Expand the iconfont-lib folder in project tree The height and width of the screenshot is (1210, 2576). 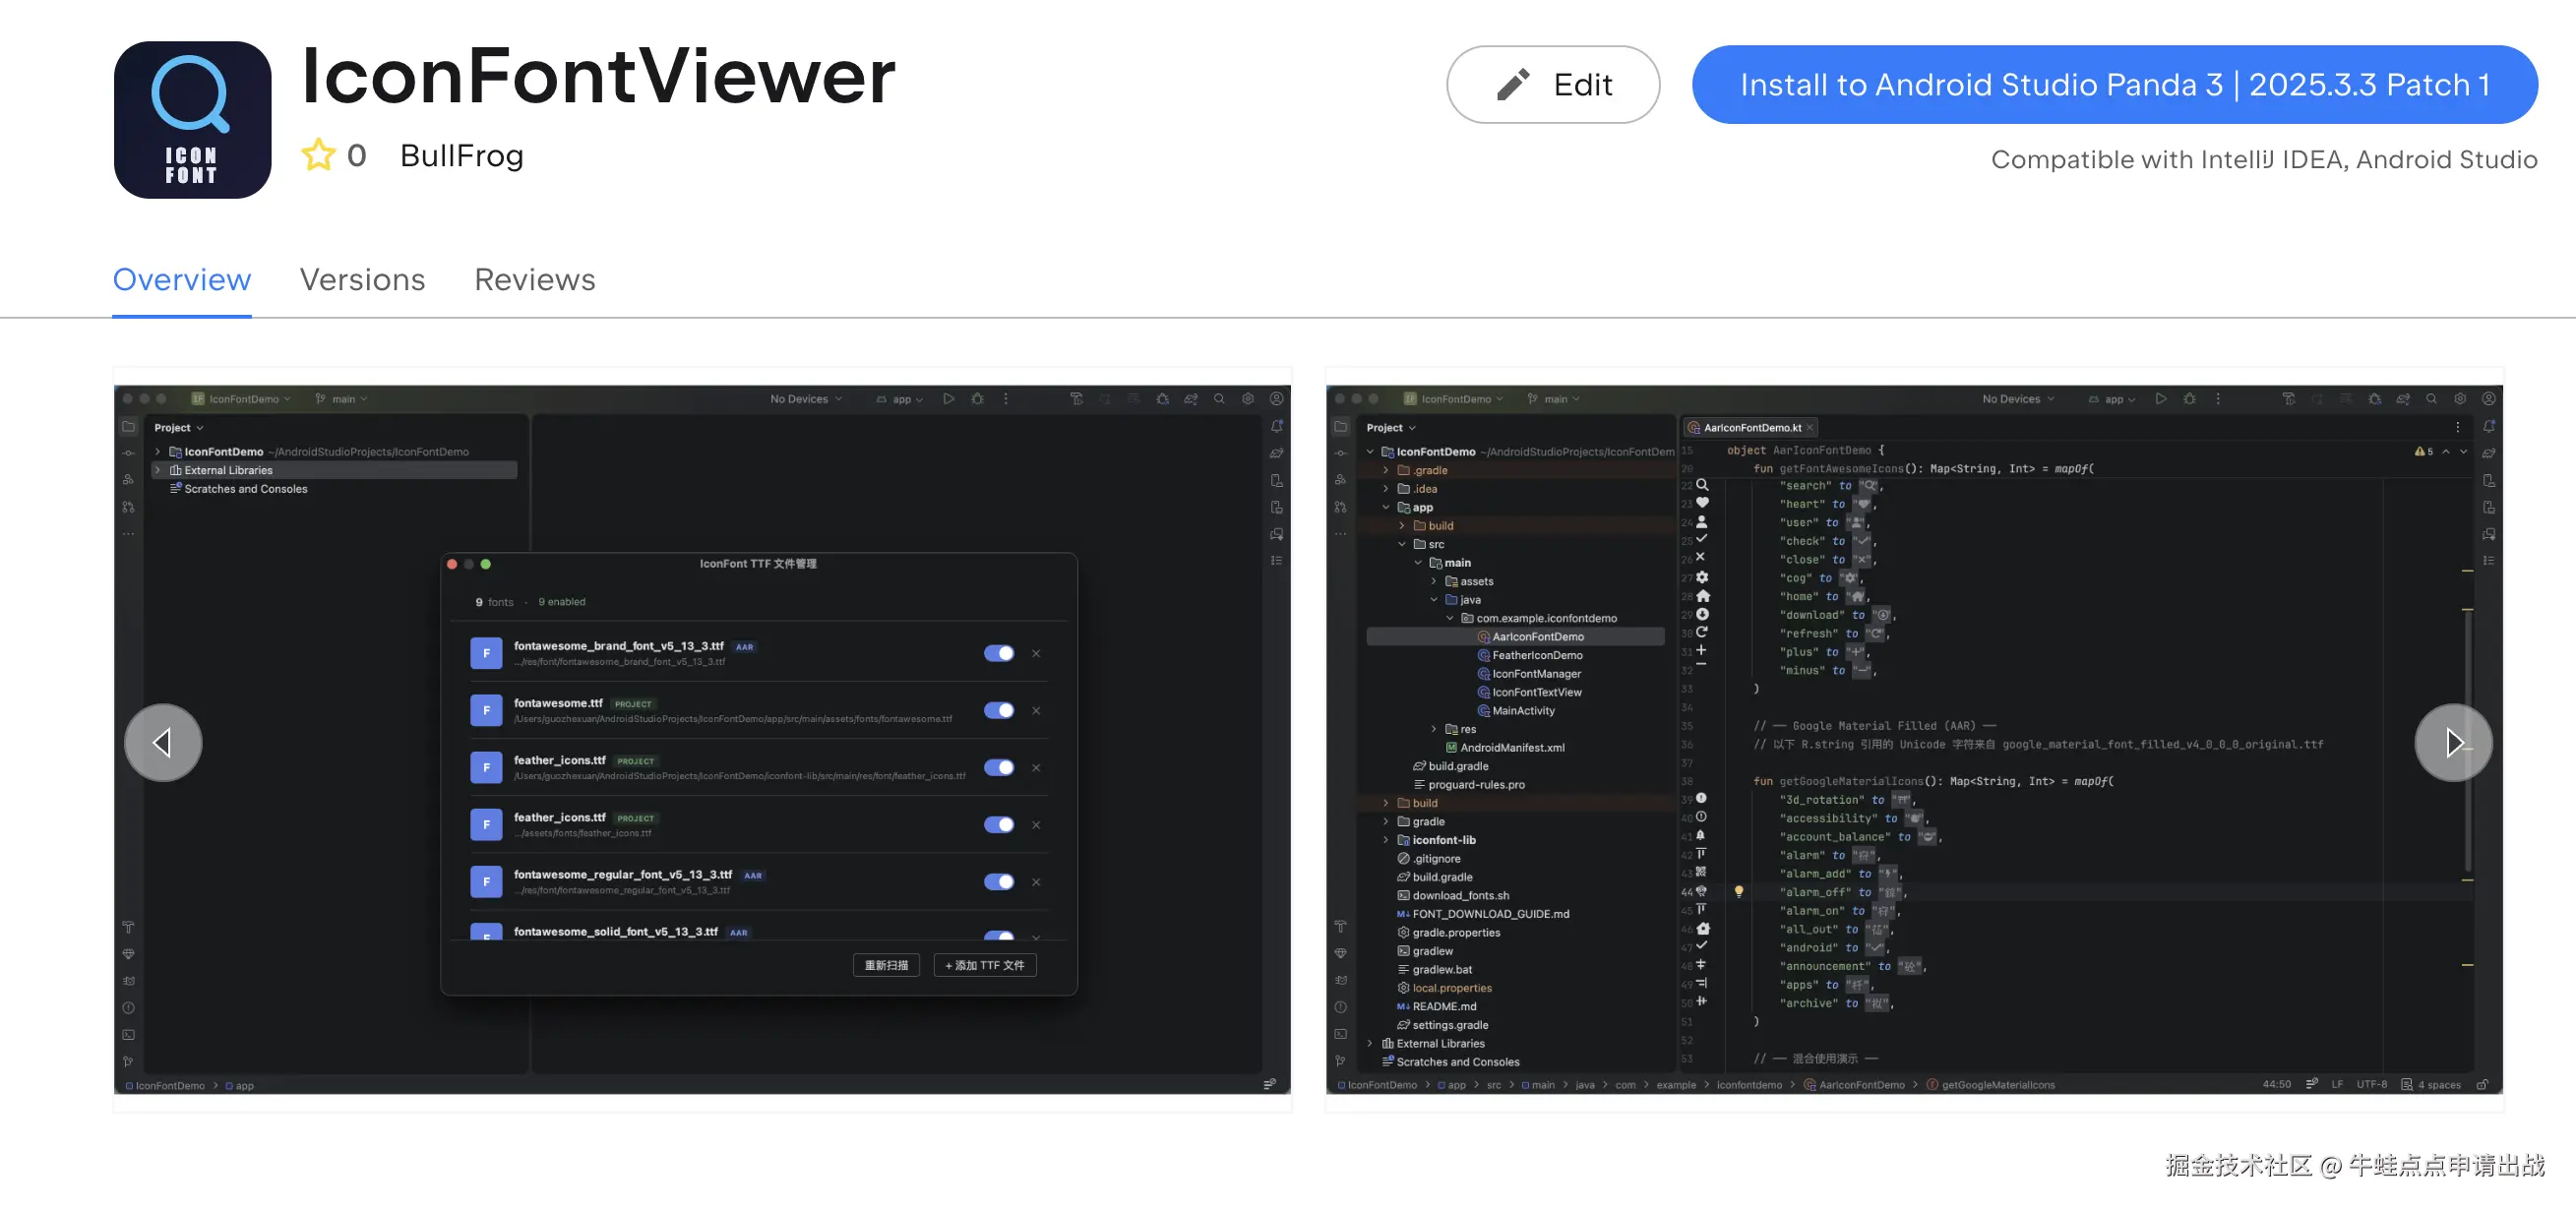(x=1385, y=840)
